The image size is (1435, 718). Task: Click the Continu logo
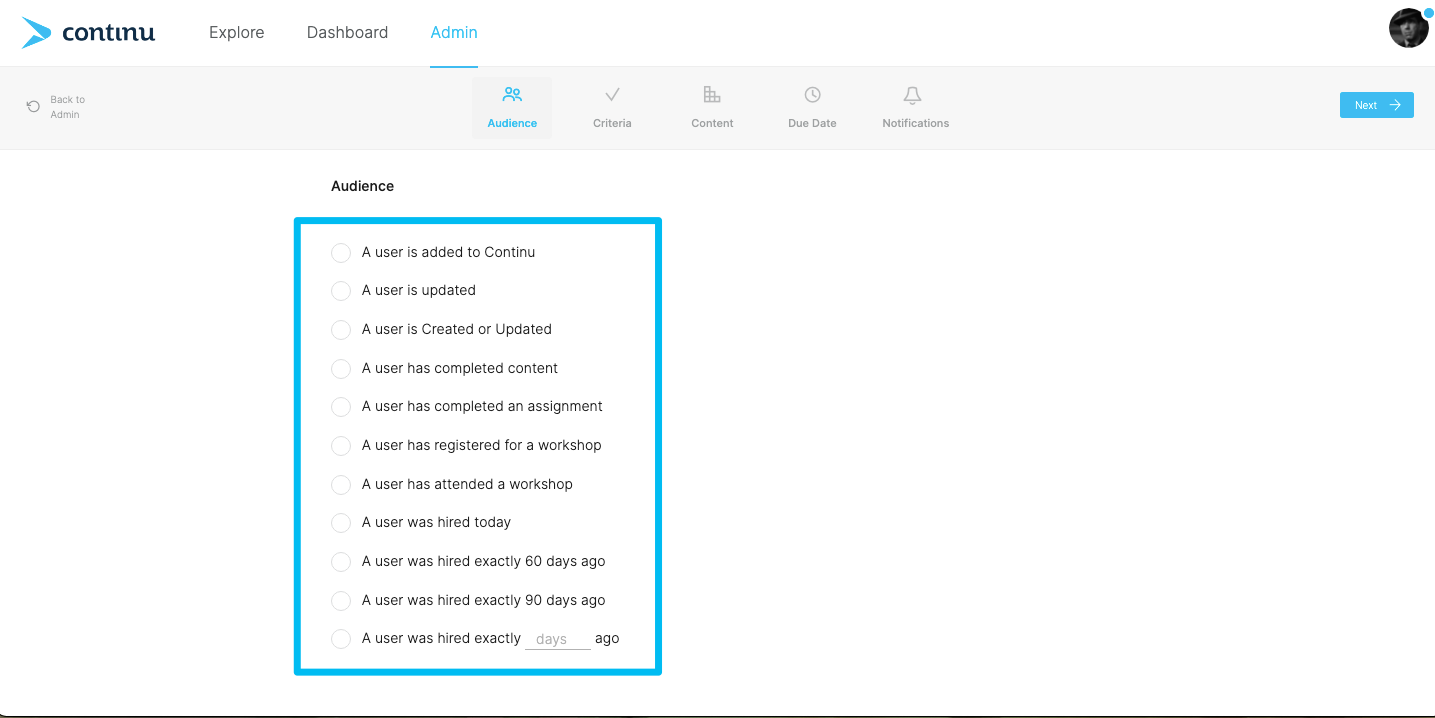pos(88,33)
